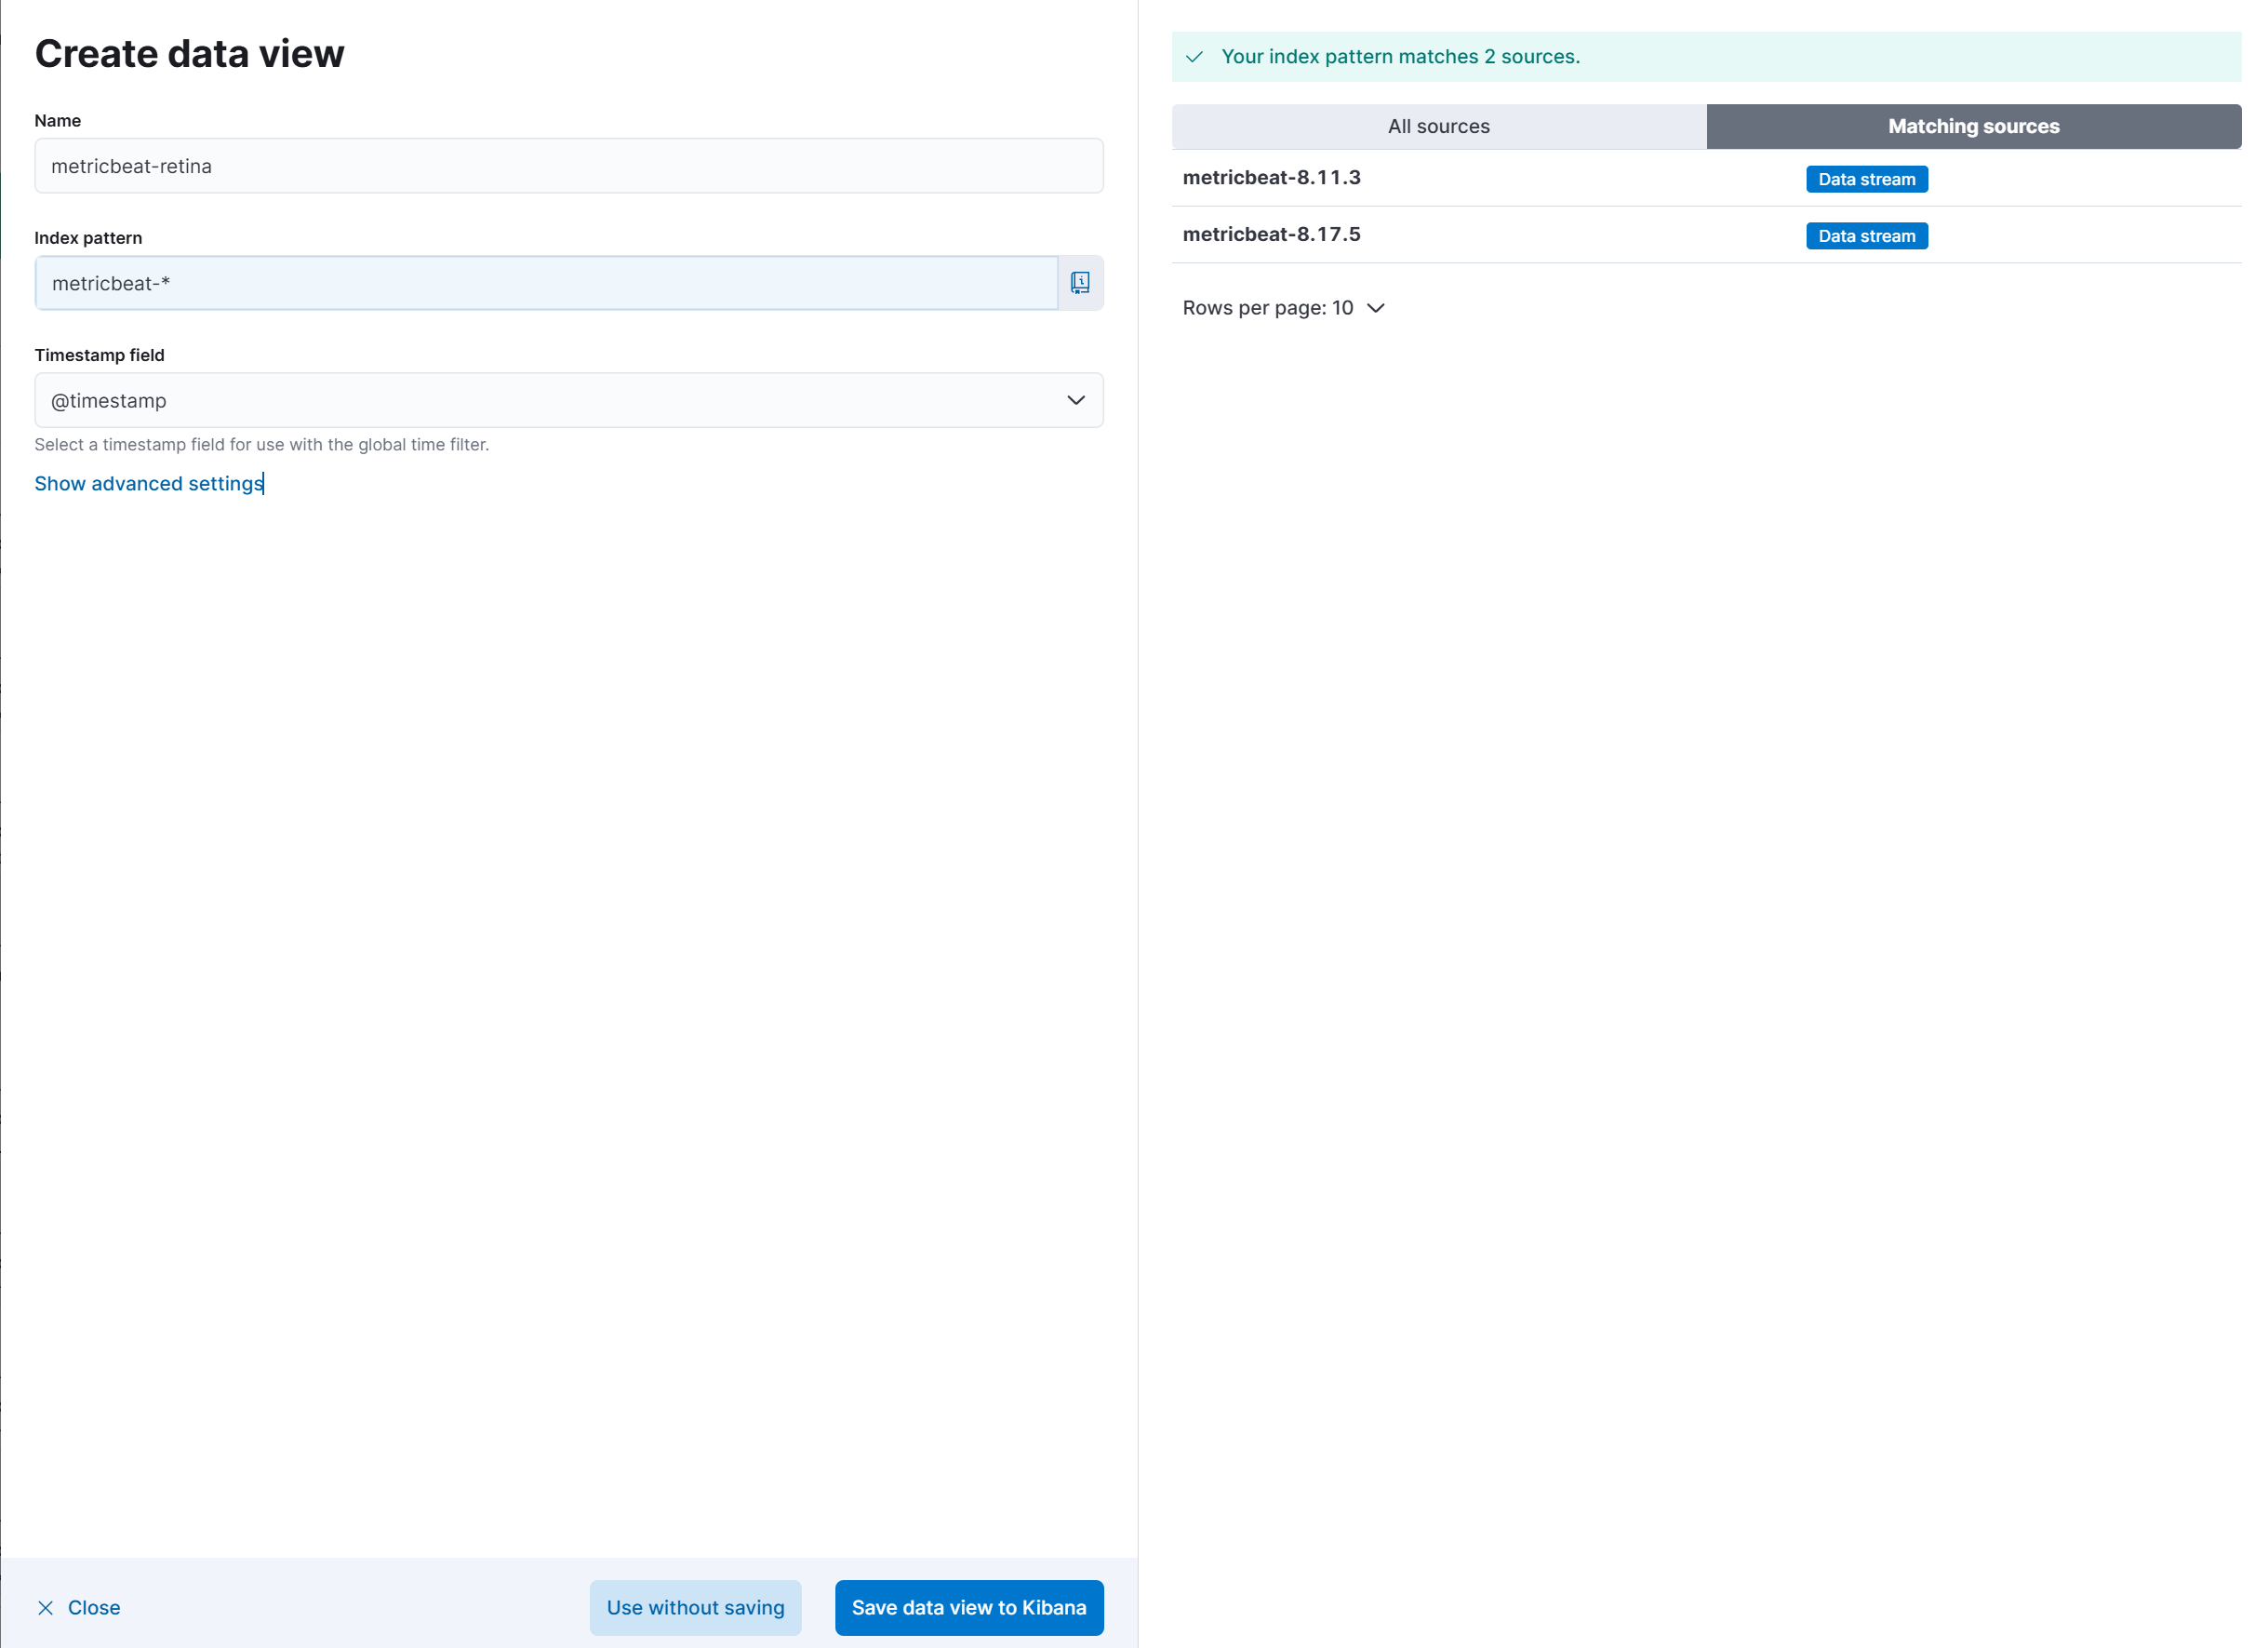
Task: Expand the Rows per page selector
Action: (1283, 308)
